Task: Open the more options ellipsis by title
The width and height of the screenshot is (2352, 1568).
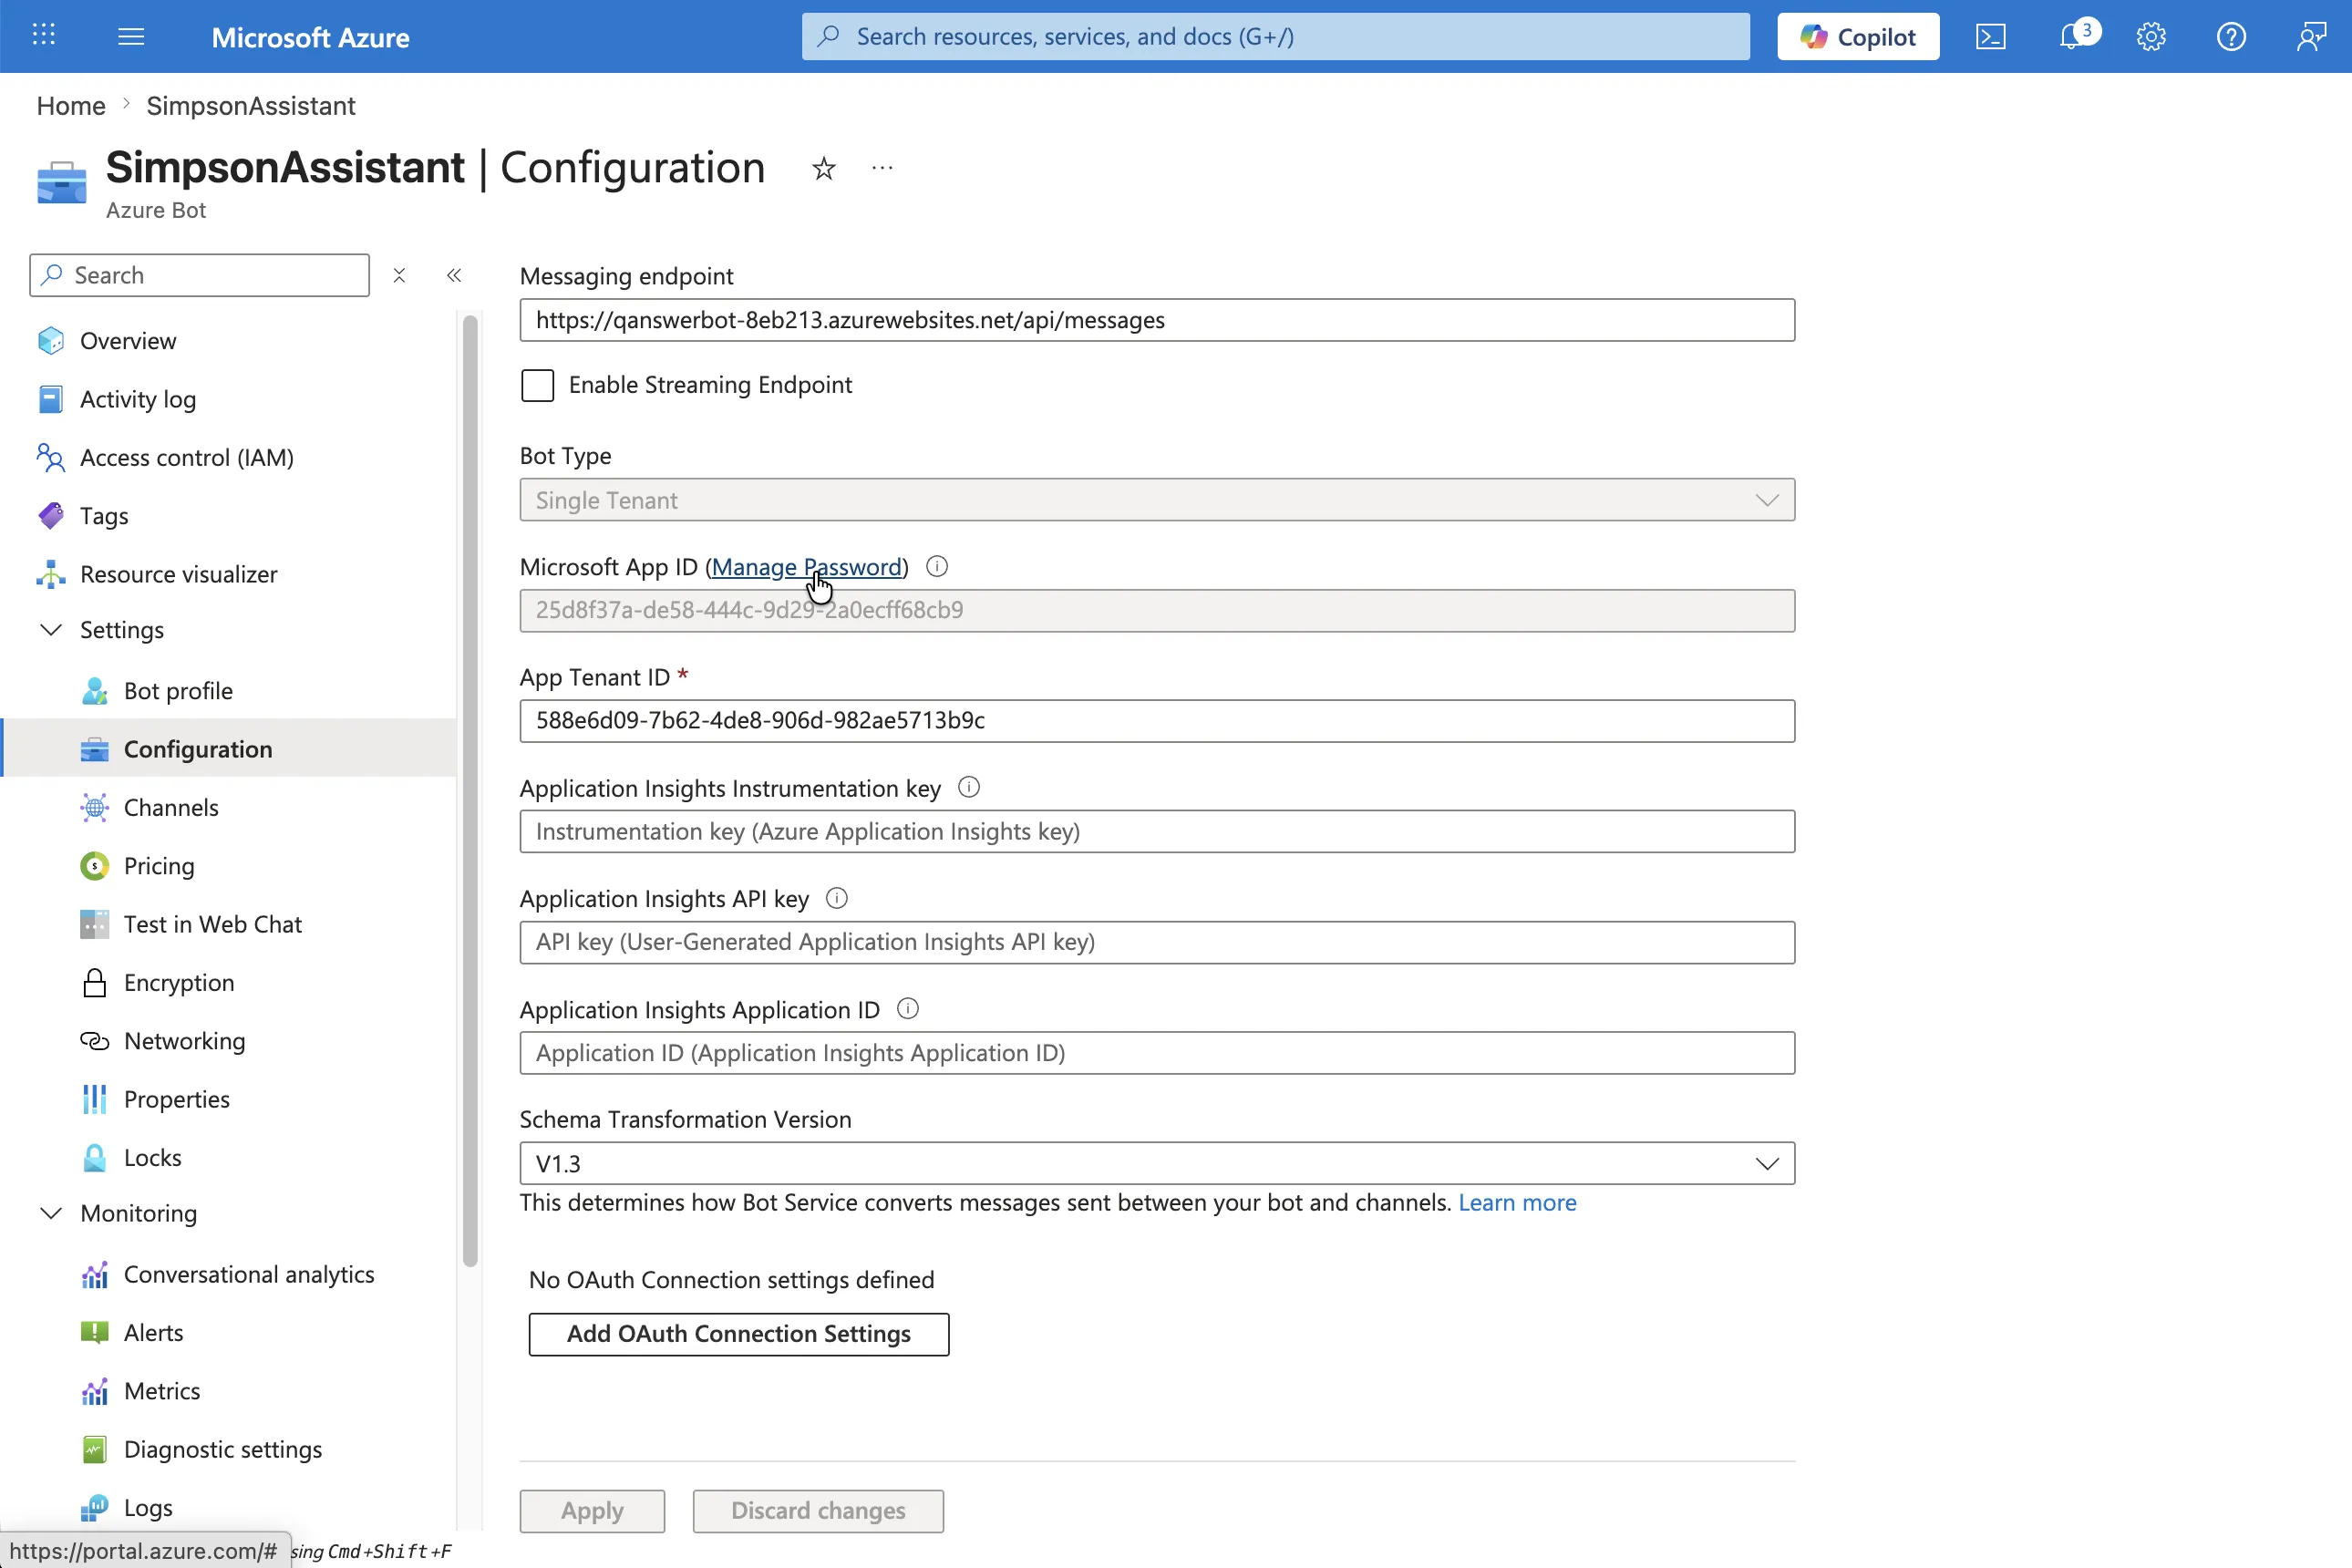Action: pyautogui.click(x=882, y=168)
